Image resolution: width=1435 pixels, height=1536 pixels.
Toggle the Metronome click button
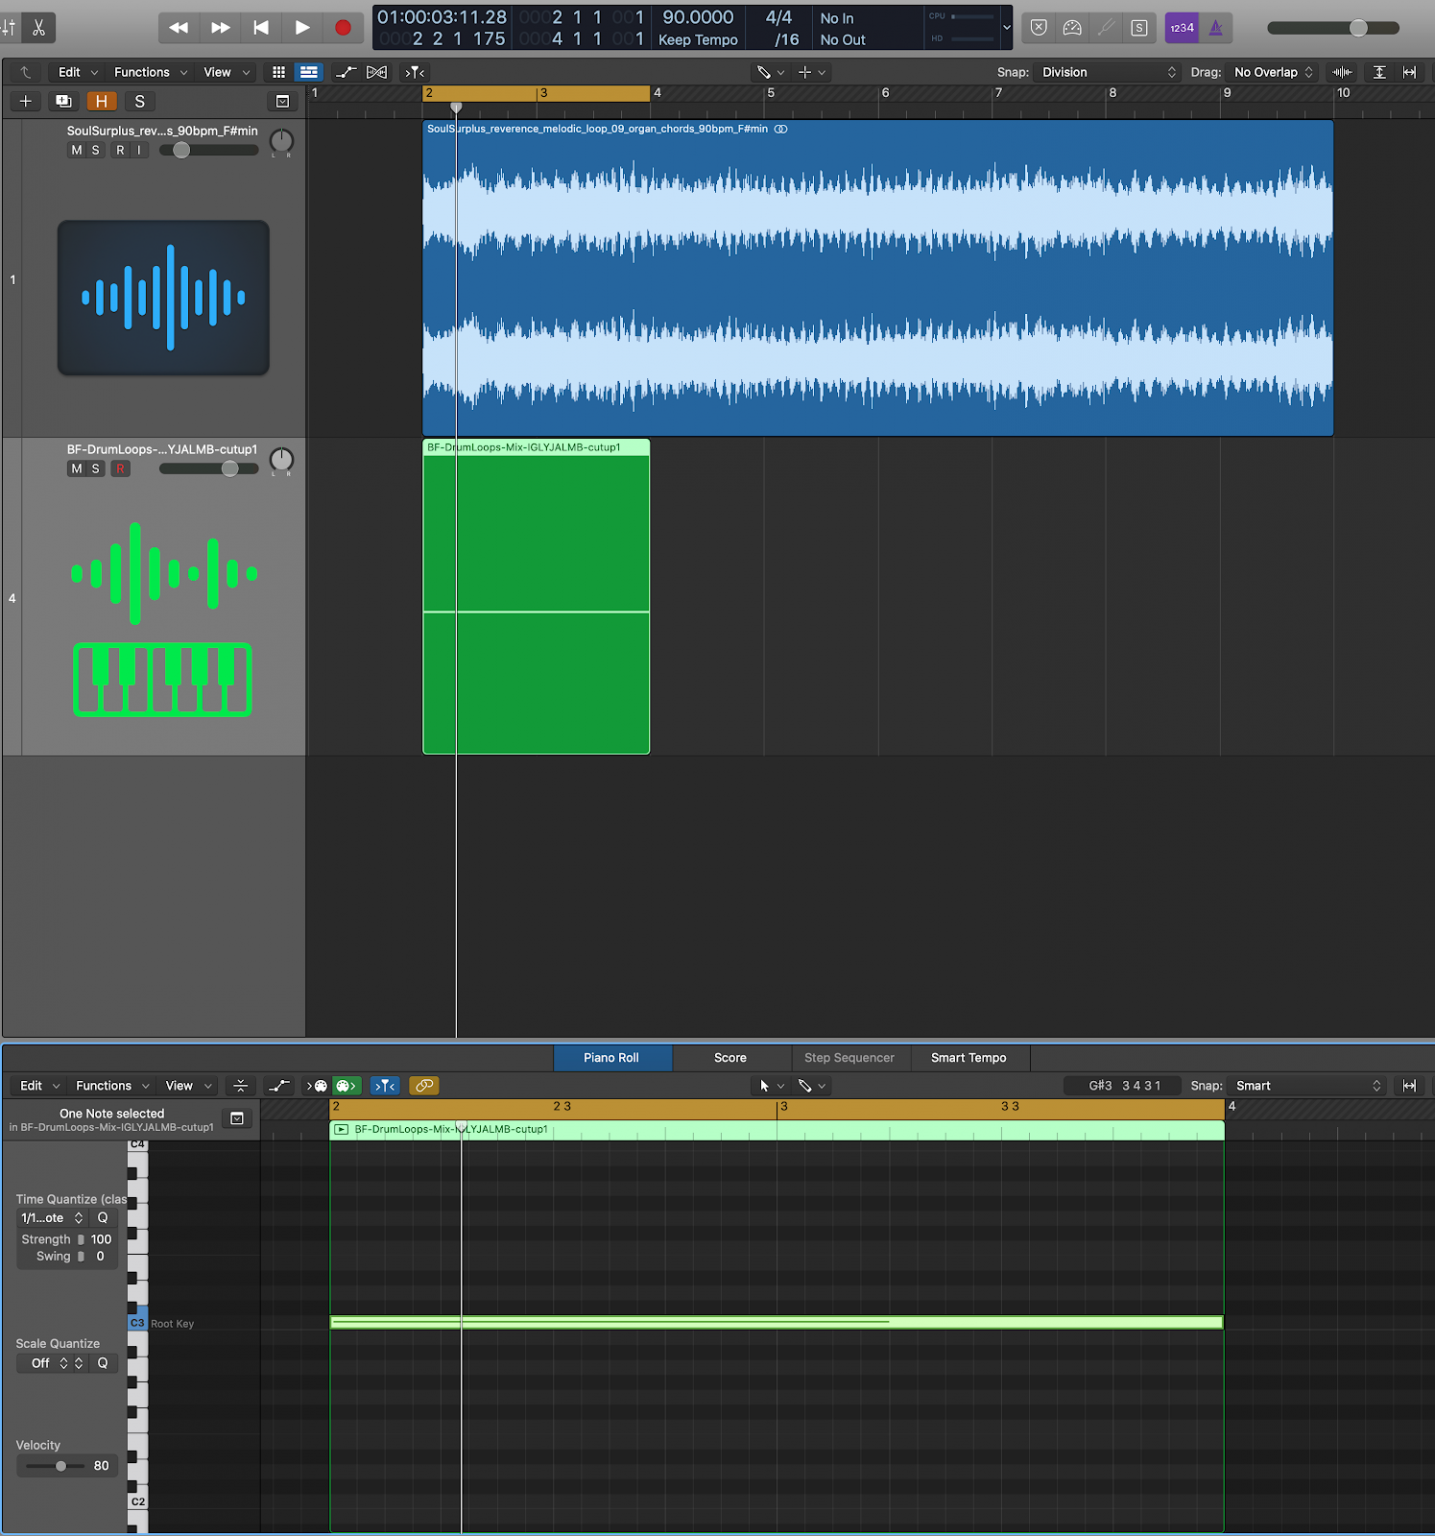point(1216,28)
